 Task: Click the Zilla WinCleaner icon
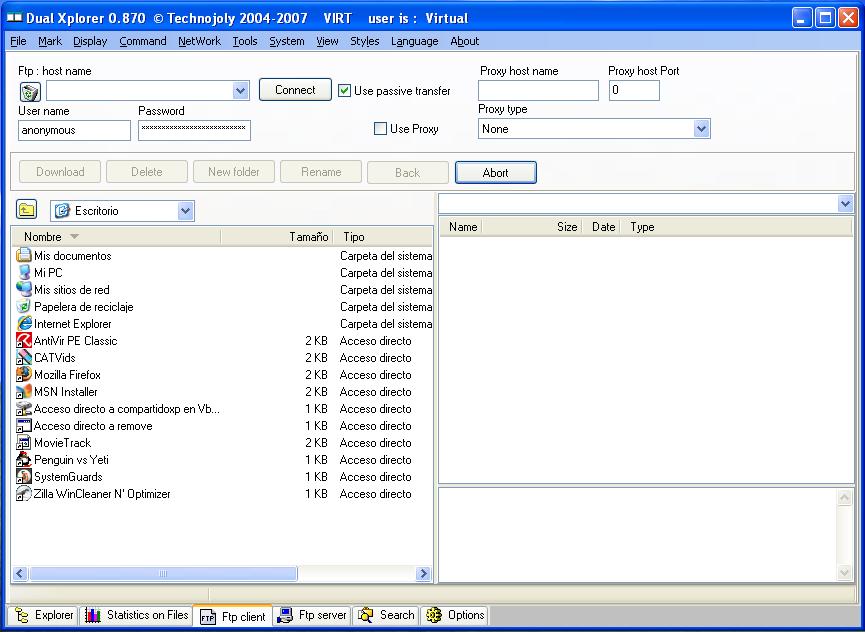24,494
